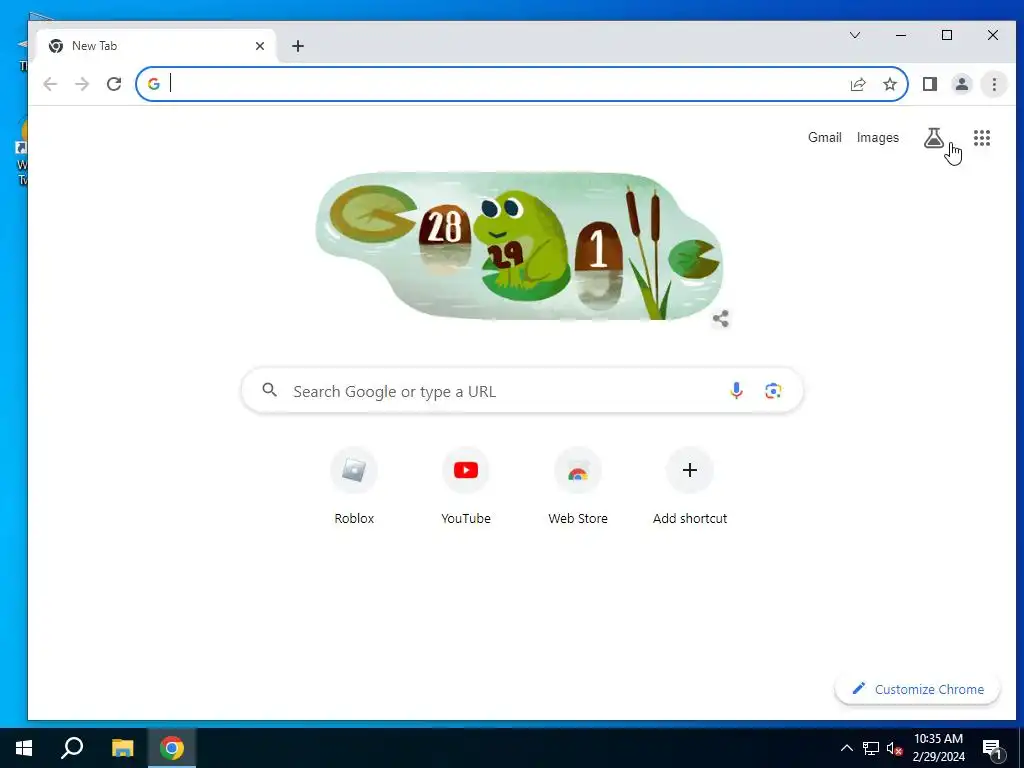Open the taskbar clock and date
Image resolution: width=1024 pixels, height=768 pixels.
(938, 748)
